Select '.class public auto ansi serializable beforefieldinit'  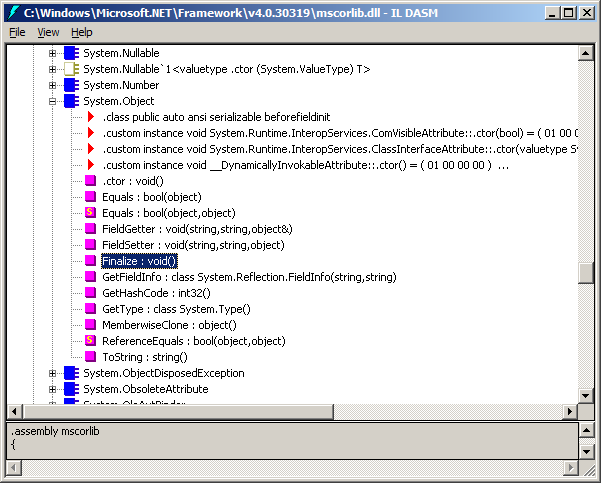pos(216,117)
